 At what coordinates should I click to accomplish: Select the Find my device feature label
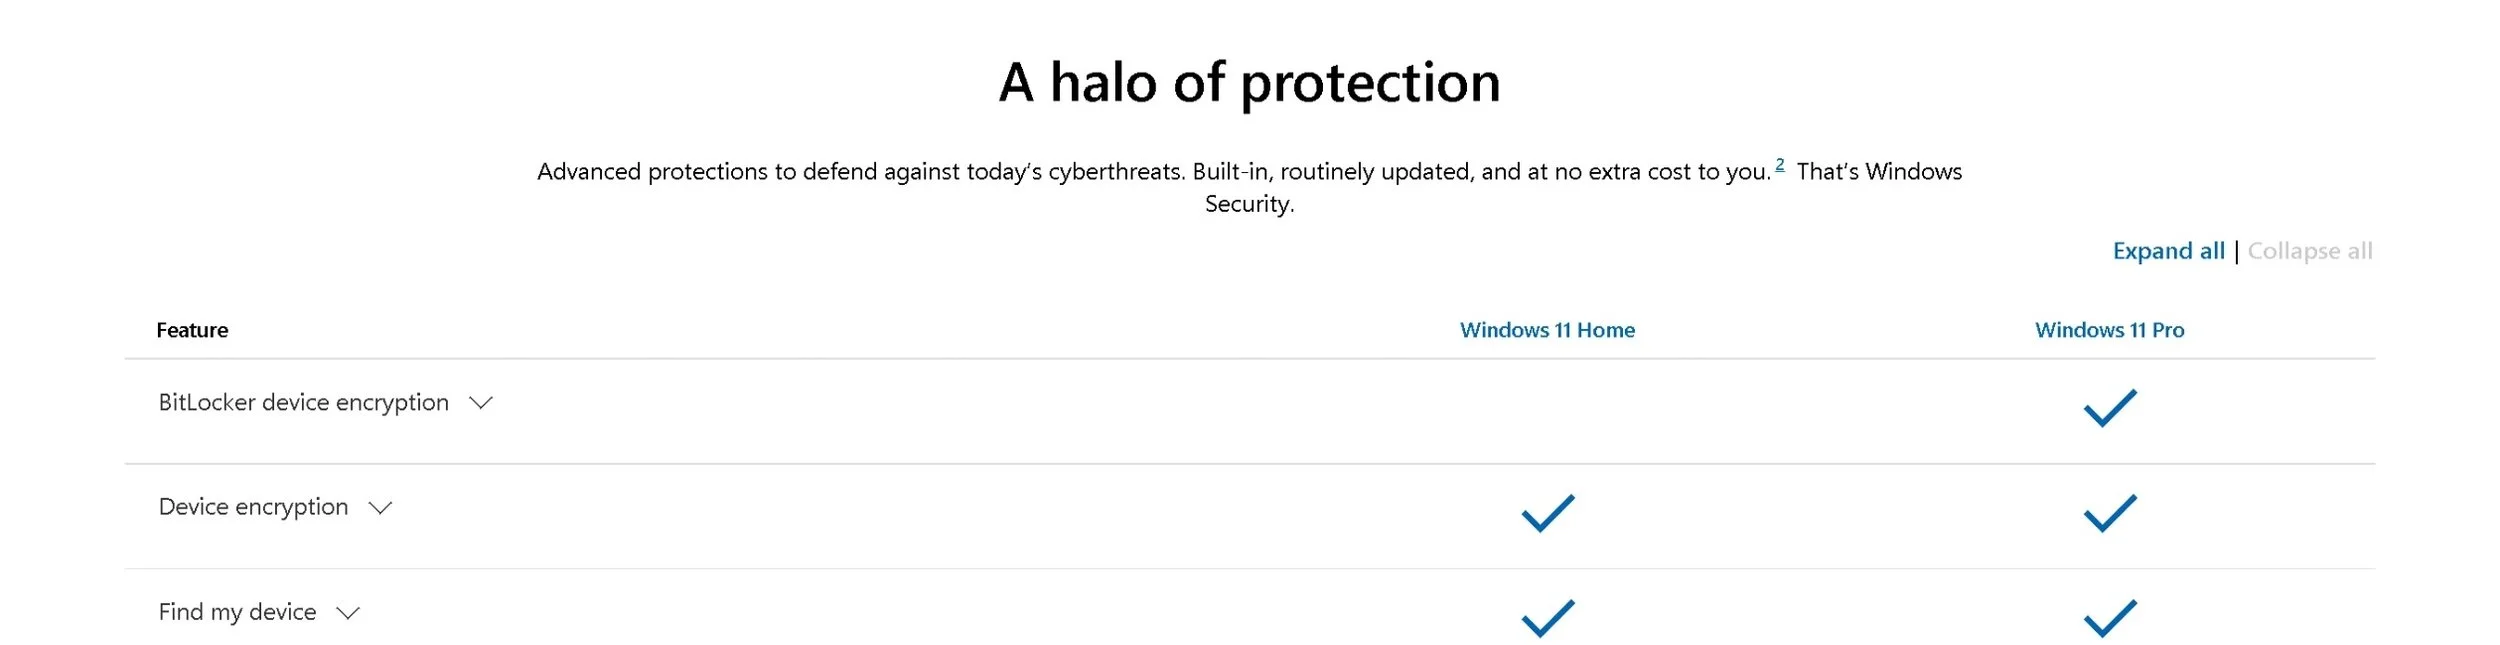pyautogui.click(x=237, y=612)
